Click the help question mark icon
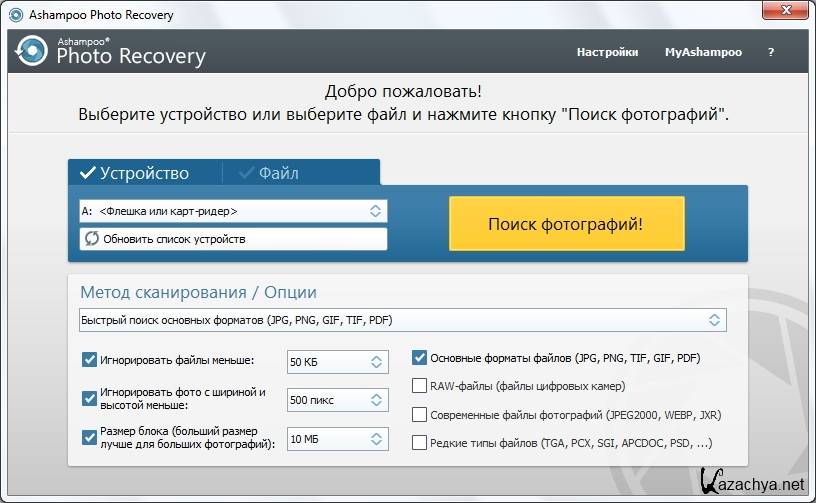 coord(771,52)
